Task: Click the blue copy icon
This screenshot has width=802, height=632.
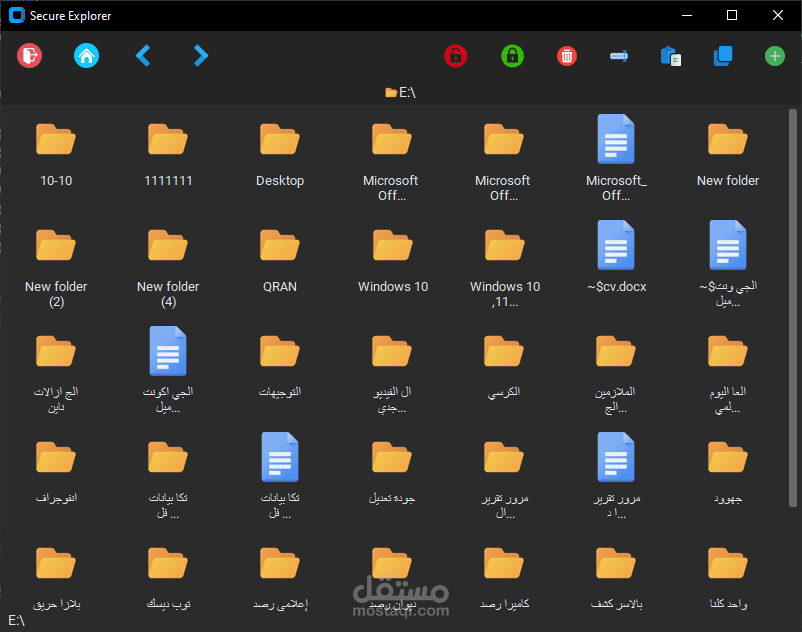Action: [723, 56]
